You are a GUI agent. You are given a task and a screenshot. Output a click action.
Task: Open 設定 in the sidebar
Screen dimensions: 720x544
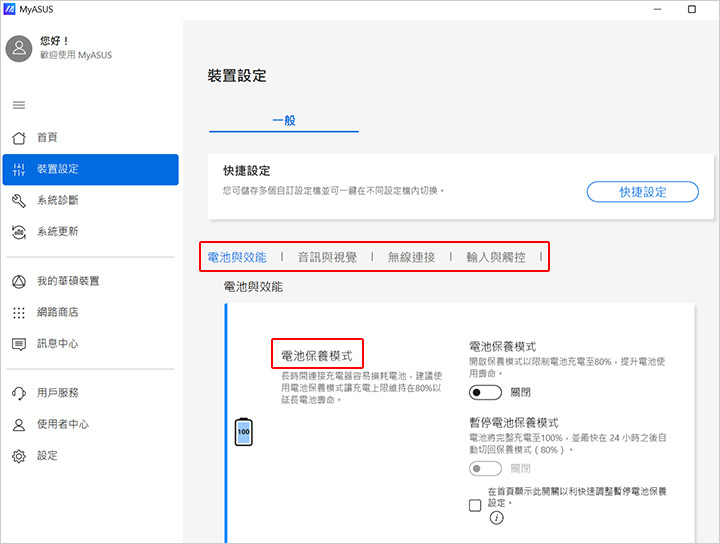point(90,456)
